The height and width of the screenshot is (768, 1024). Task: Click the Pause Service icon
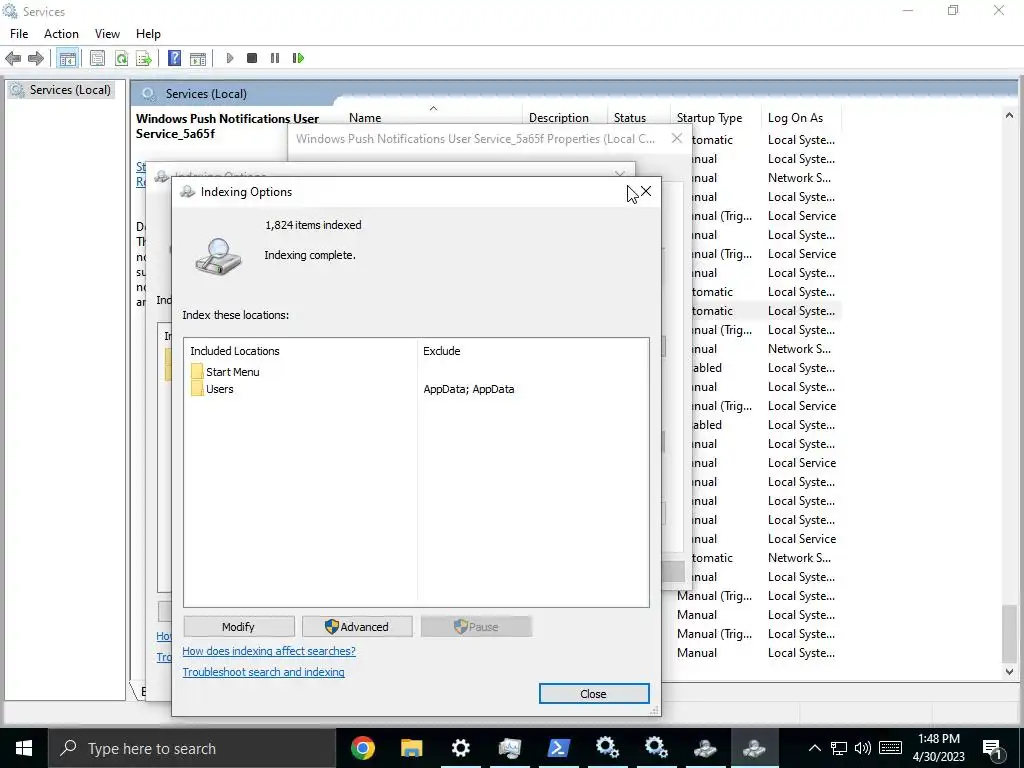pos(275,58)
